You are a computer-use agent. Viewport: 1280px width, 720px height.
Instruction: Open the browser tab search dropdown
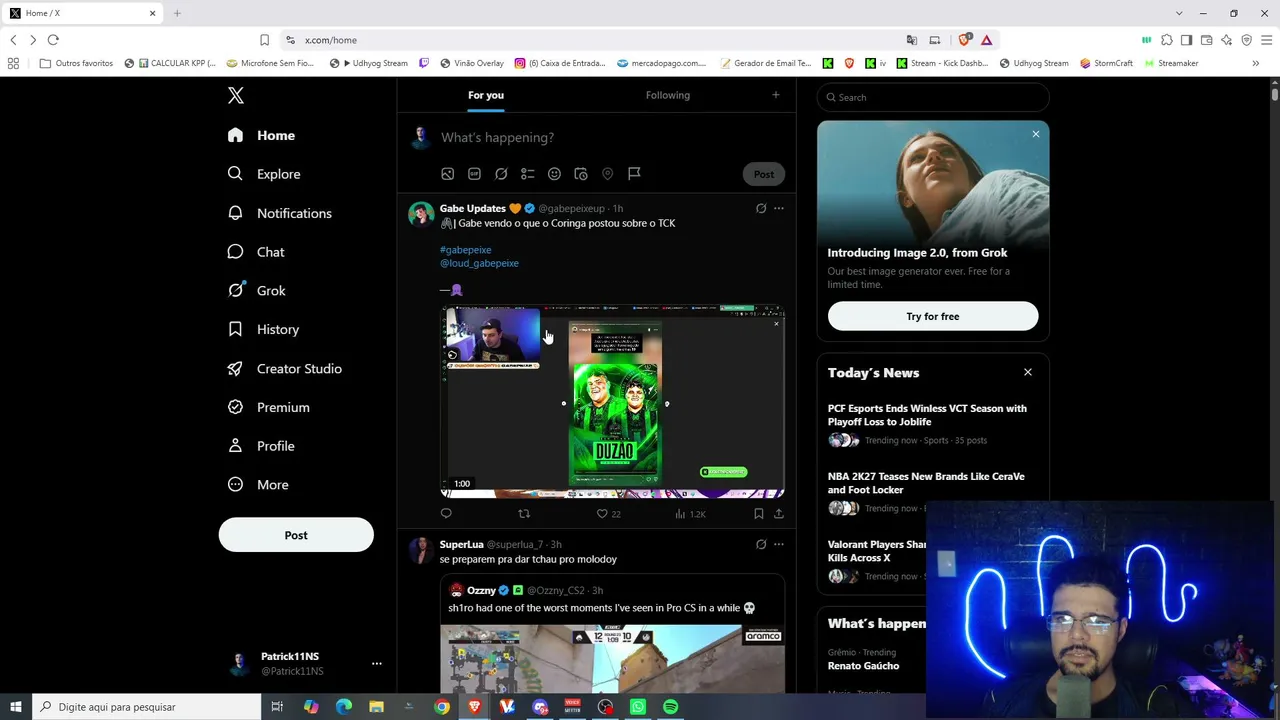coord(1180,13)
